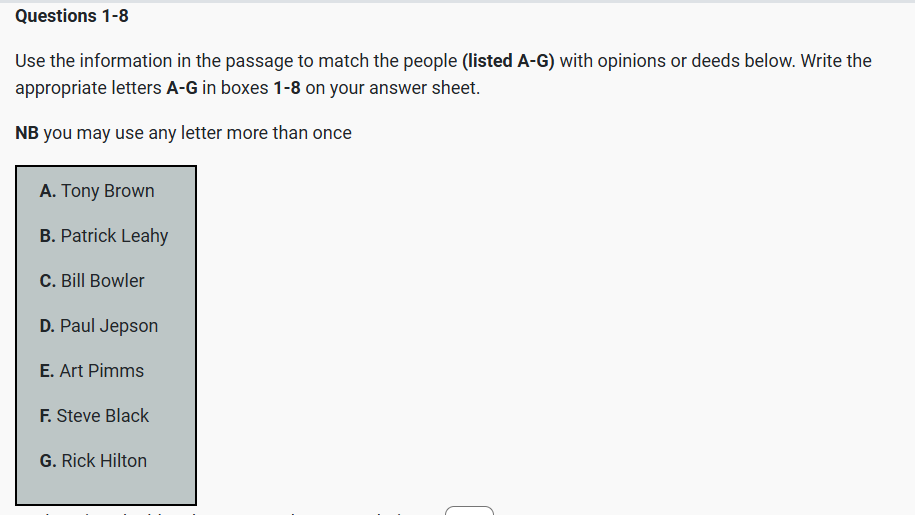915x515 pixels.
Task: Pick Rick Hilton, option G, in the list
Action: coord(93,461)
